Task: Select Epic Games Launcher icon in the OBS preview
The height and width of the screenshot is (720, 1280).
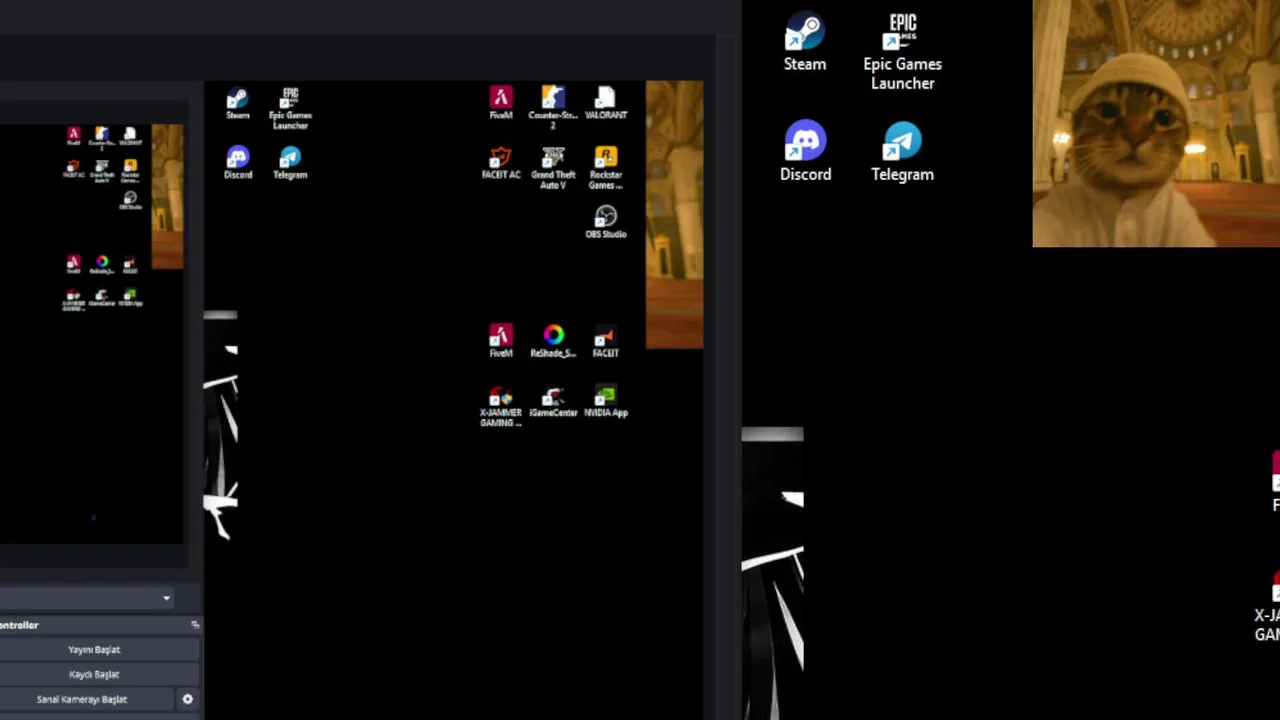Action: pyautogui.click(x=290, y=108)
